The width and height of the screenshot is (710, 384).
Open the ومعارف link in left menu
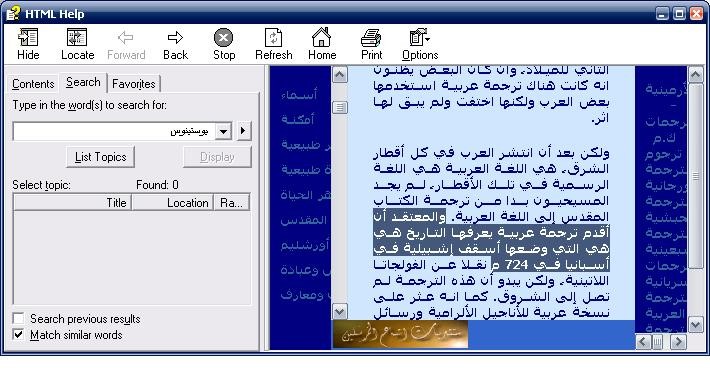click(302, 295)
